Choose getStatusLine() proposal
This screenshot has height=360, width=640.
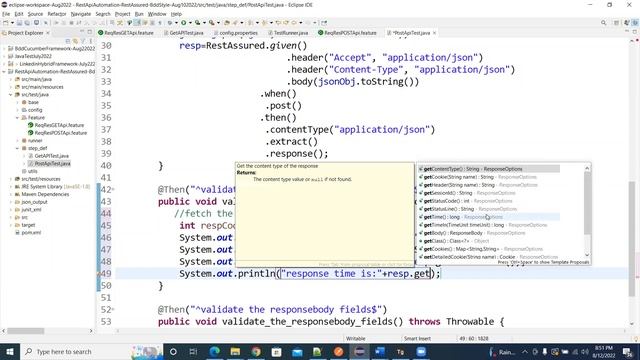489,209
